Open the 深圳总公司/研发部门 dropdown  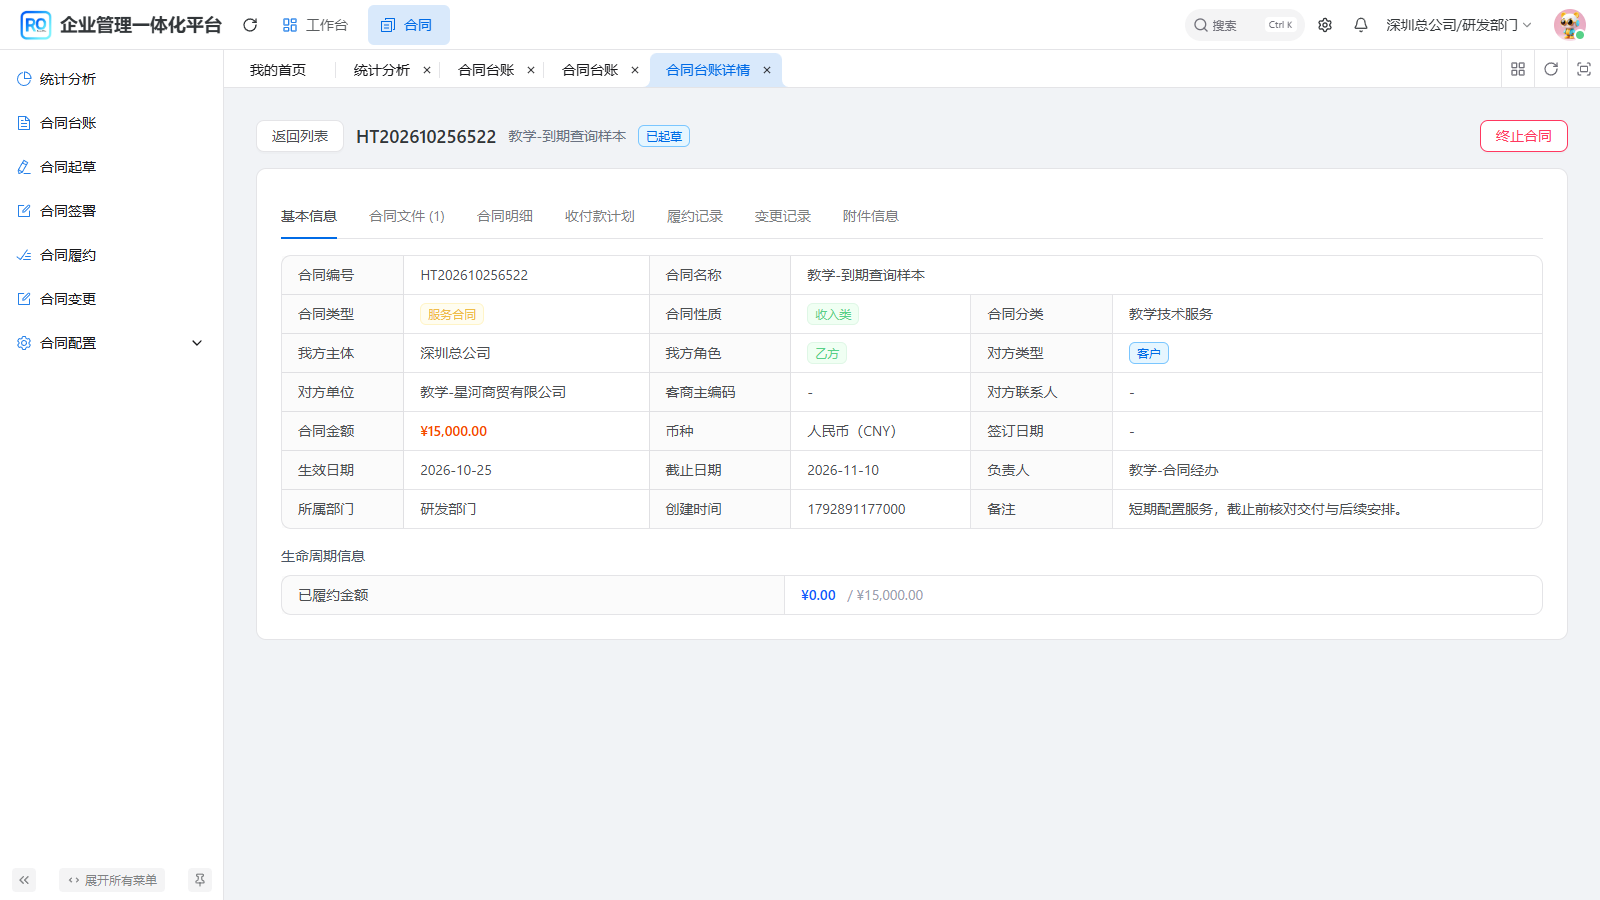click(x=1458, y=25)
